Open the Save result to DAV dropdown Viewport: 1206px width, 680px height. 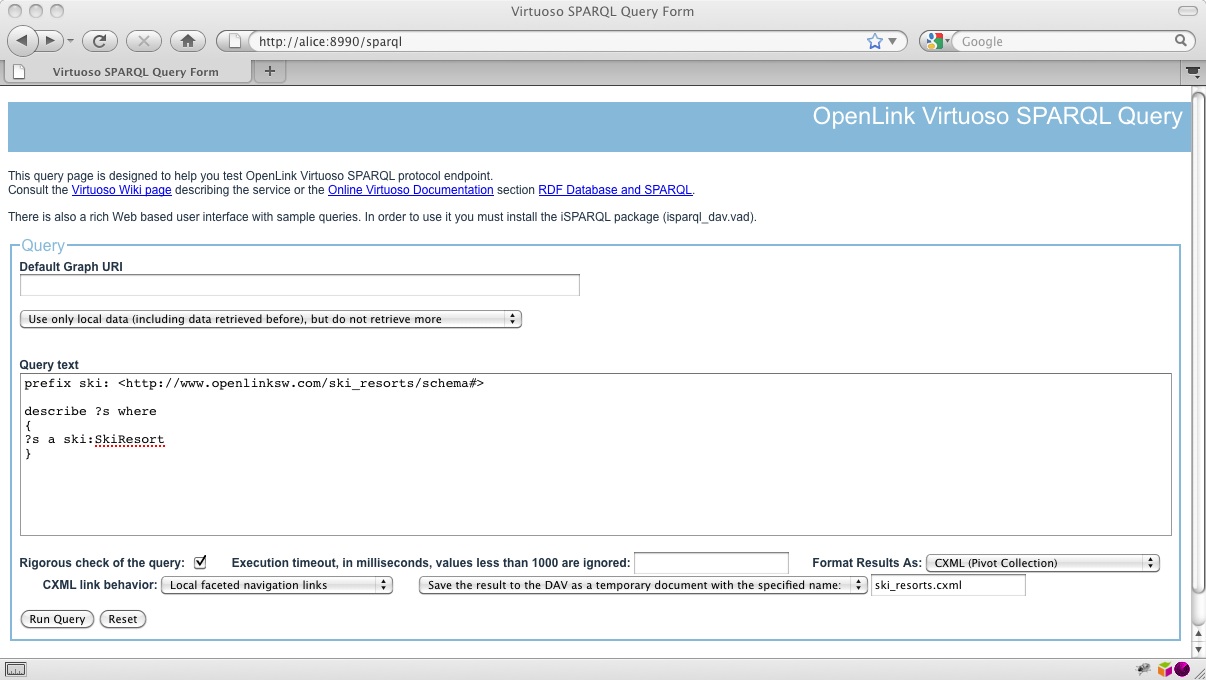[x=643, y=585]
